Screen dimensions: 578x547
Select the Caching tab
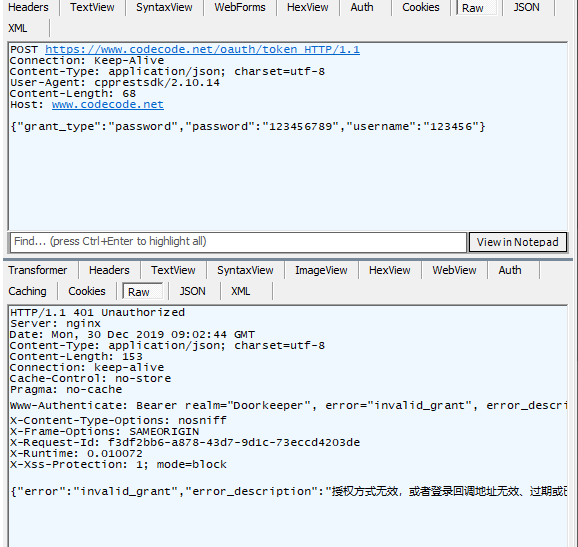[x=28, y=291]
